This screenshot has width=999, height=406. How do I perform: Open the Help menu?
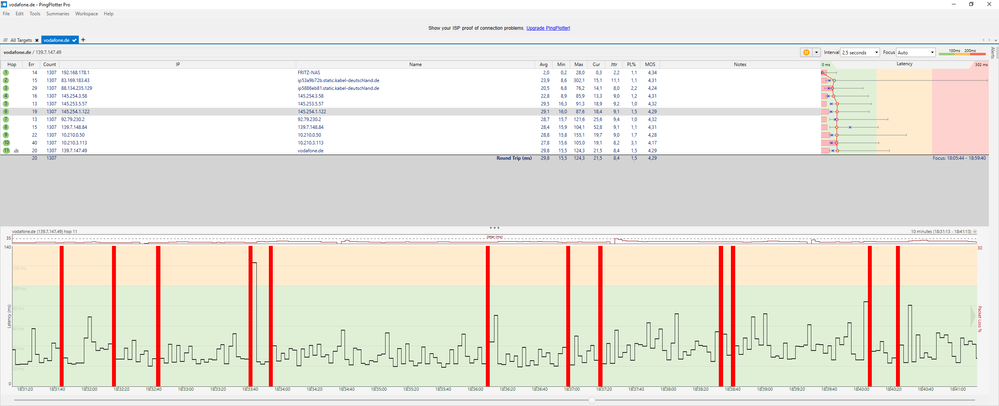point(108,13)
